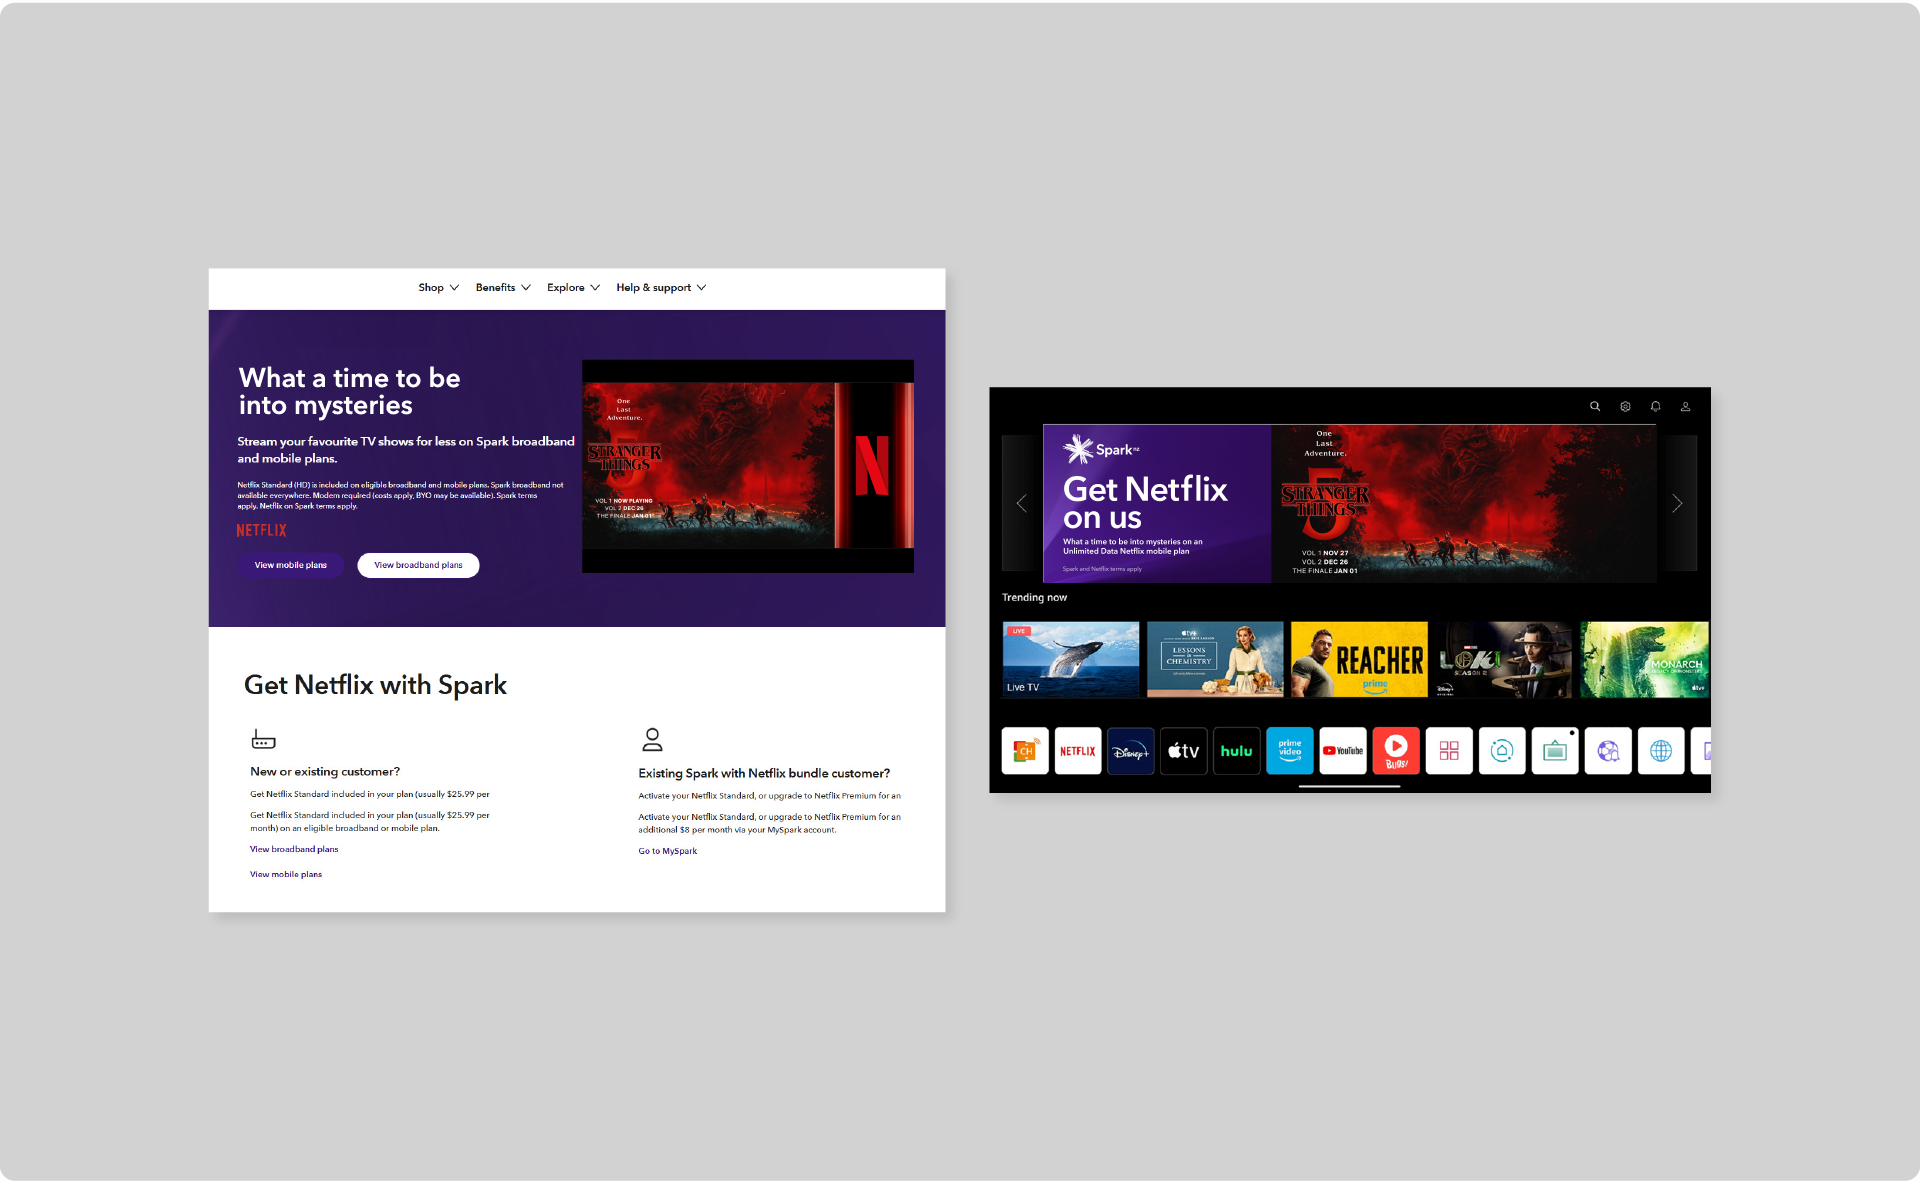Viewport: 1920px width, 1181px height.
Task: Open the settings gear on the TV screen
Action: (x=1625, y=406)
